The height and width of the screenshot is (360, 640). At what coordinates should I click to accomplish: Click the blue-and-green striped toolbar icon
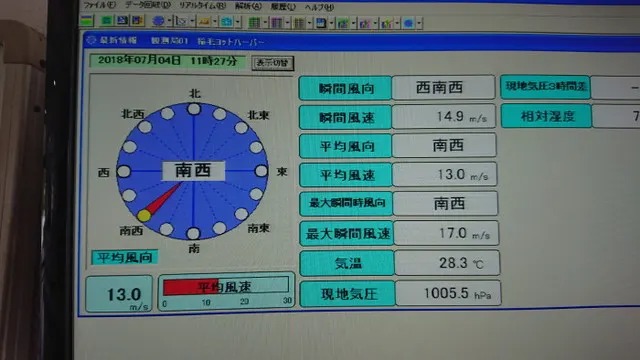coord(87,21)
